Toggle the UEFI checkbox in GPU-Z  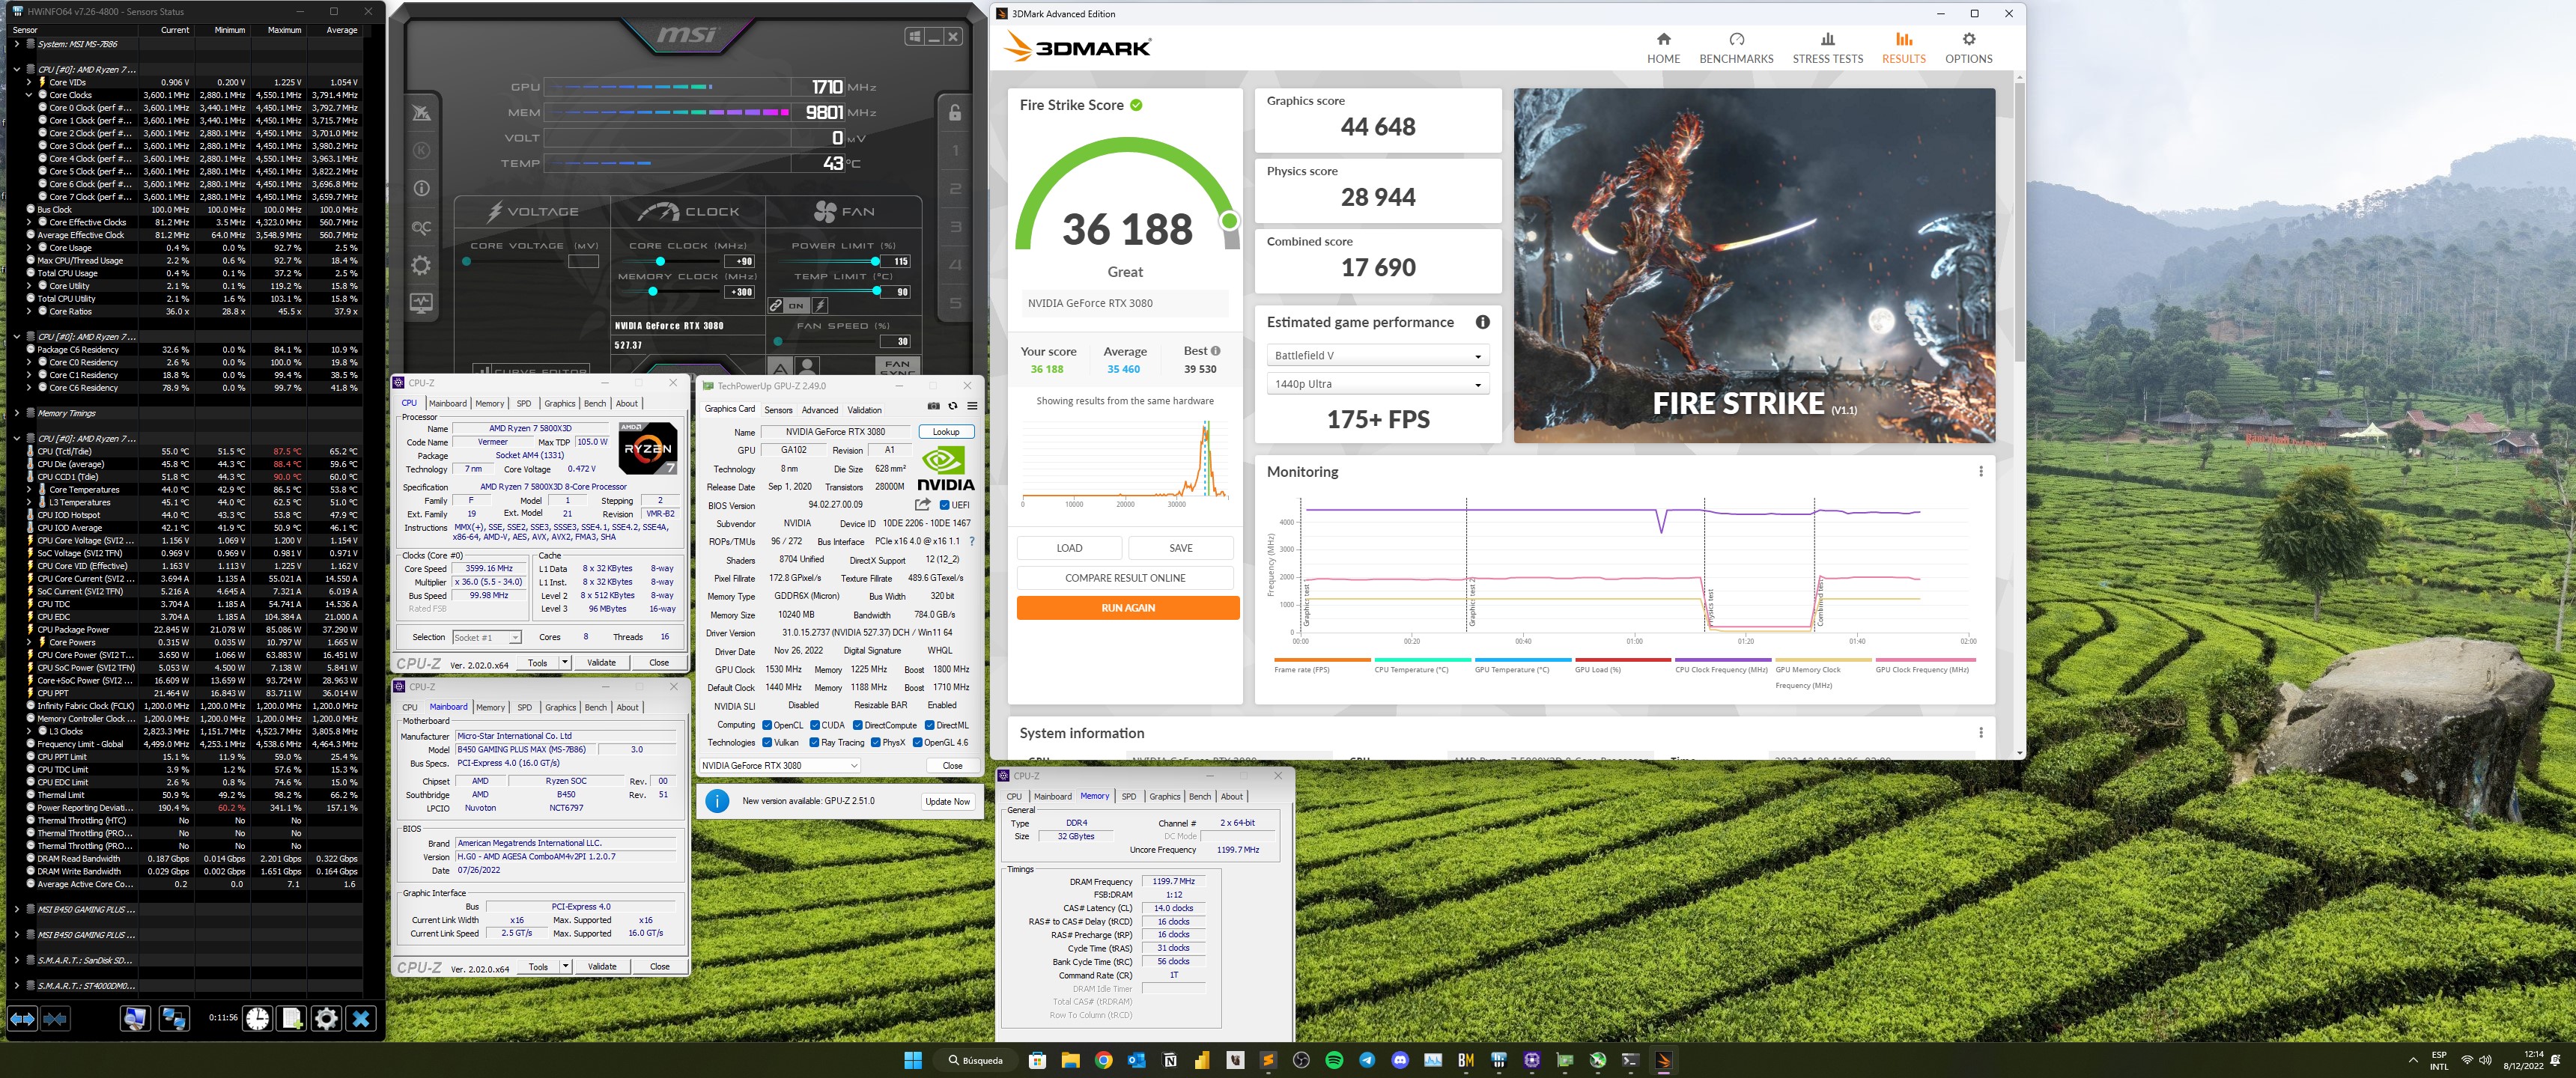tap(945, 505)
